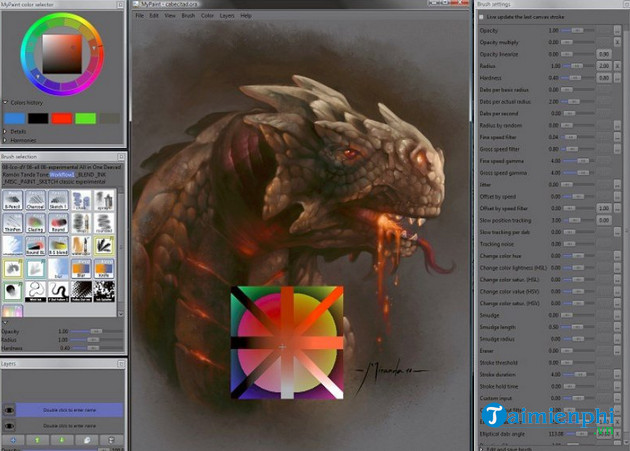This screenshot has width=630, height=451.
Task: Open the Jitter row details button
Action: pos(618,184)
